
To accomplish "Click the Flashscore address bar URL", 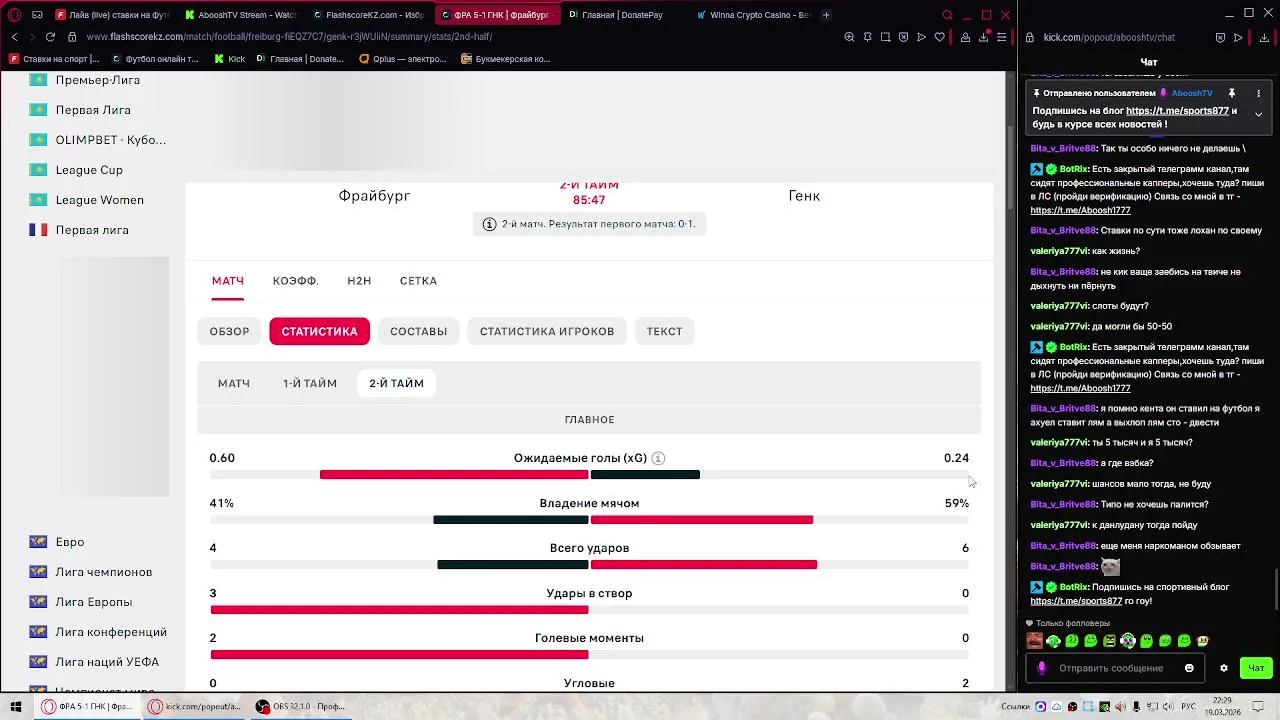I will point(289,37).
